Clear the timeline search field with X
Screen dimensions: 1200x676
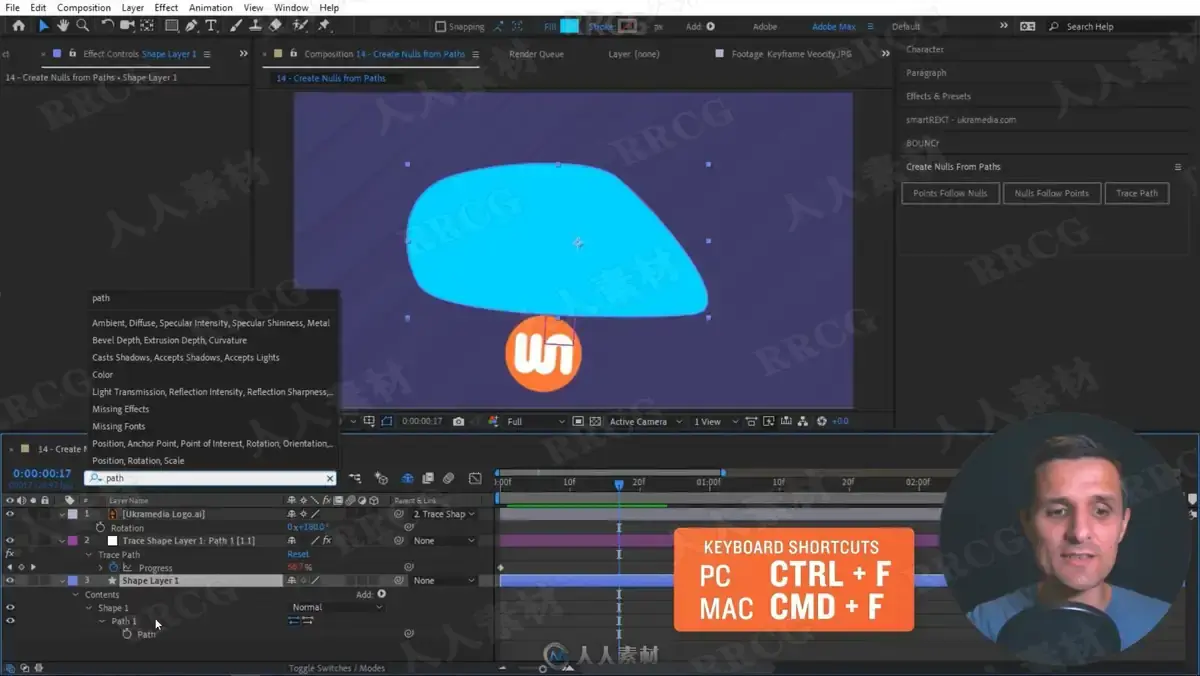click(x=330, y=479)
